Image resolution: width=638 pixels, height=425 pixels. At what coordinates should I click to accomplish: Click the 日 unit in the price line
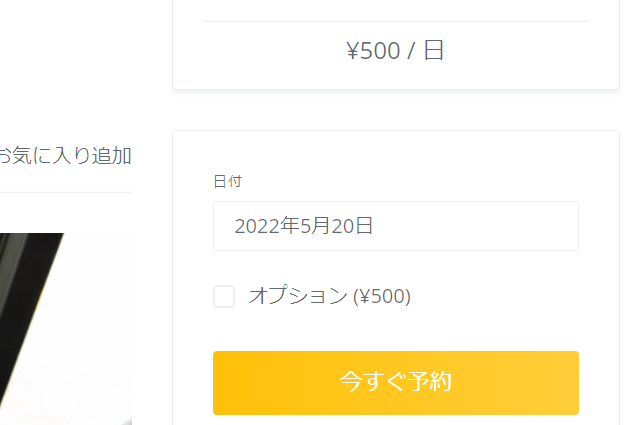(434, 50)
